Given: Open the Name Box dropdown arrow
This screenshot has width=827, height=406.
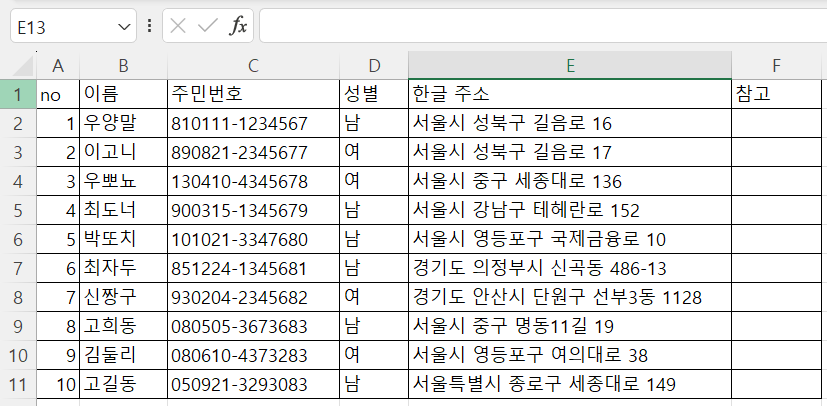Looking at the screenshot, I should pyautogui.click(x=124, y=26).
